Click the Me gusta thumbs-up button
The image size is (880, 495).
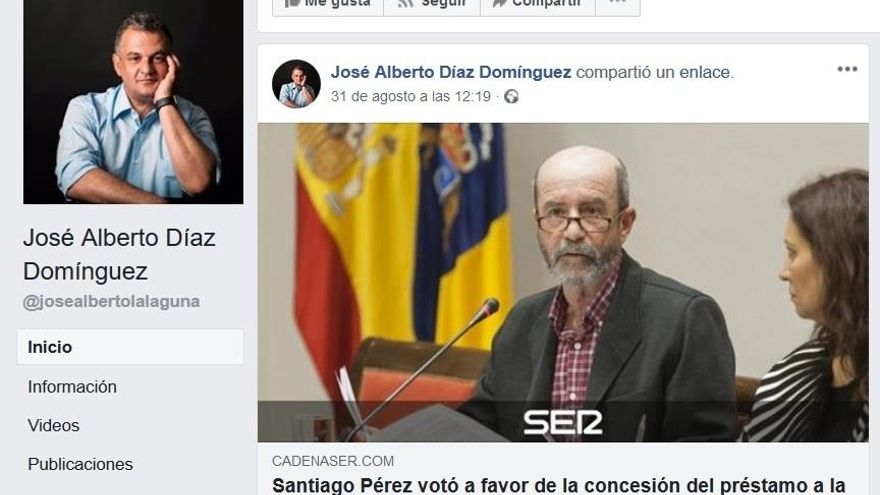click(x=328, y=5)
